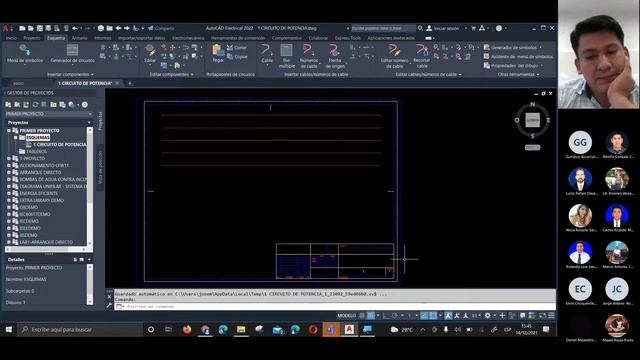The width and height of the screenshot is (640, 360).
Task: Click the Autodesk App Store cart icon
Action: tap(473, 28)
